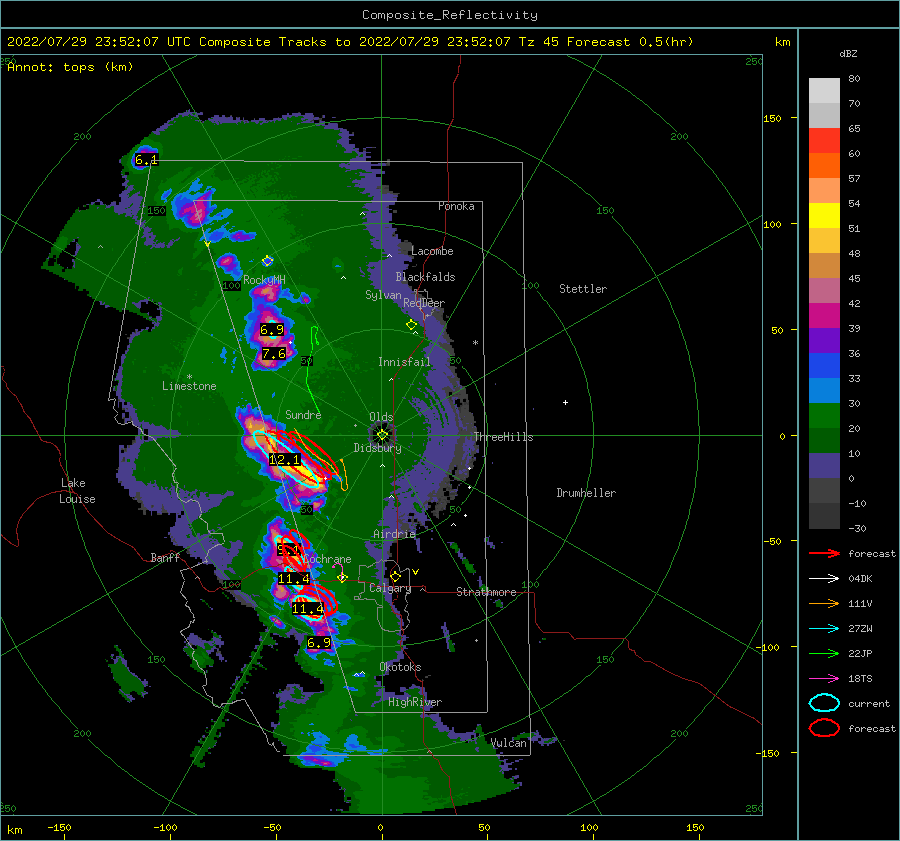Select the light gray band at top of dBZ scale
Viewport: 900px width, 841px height.
[x=824, y=91]
